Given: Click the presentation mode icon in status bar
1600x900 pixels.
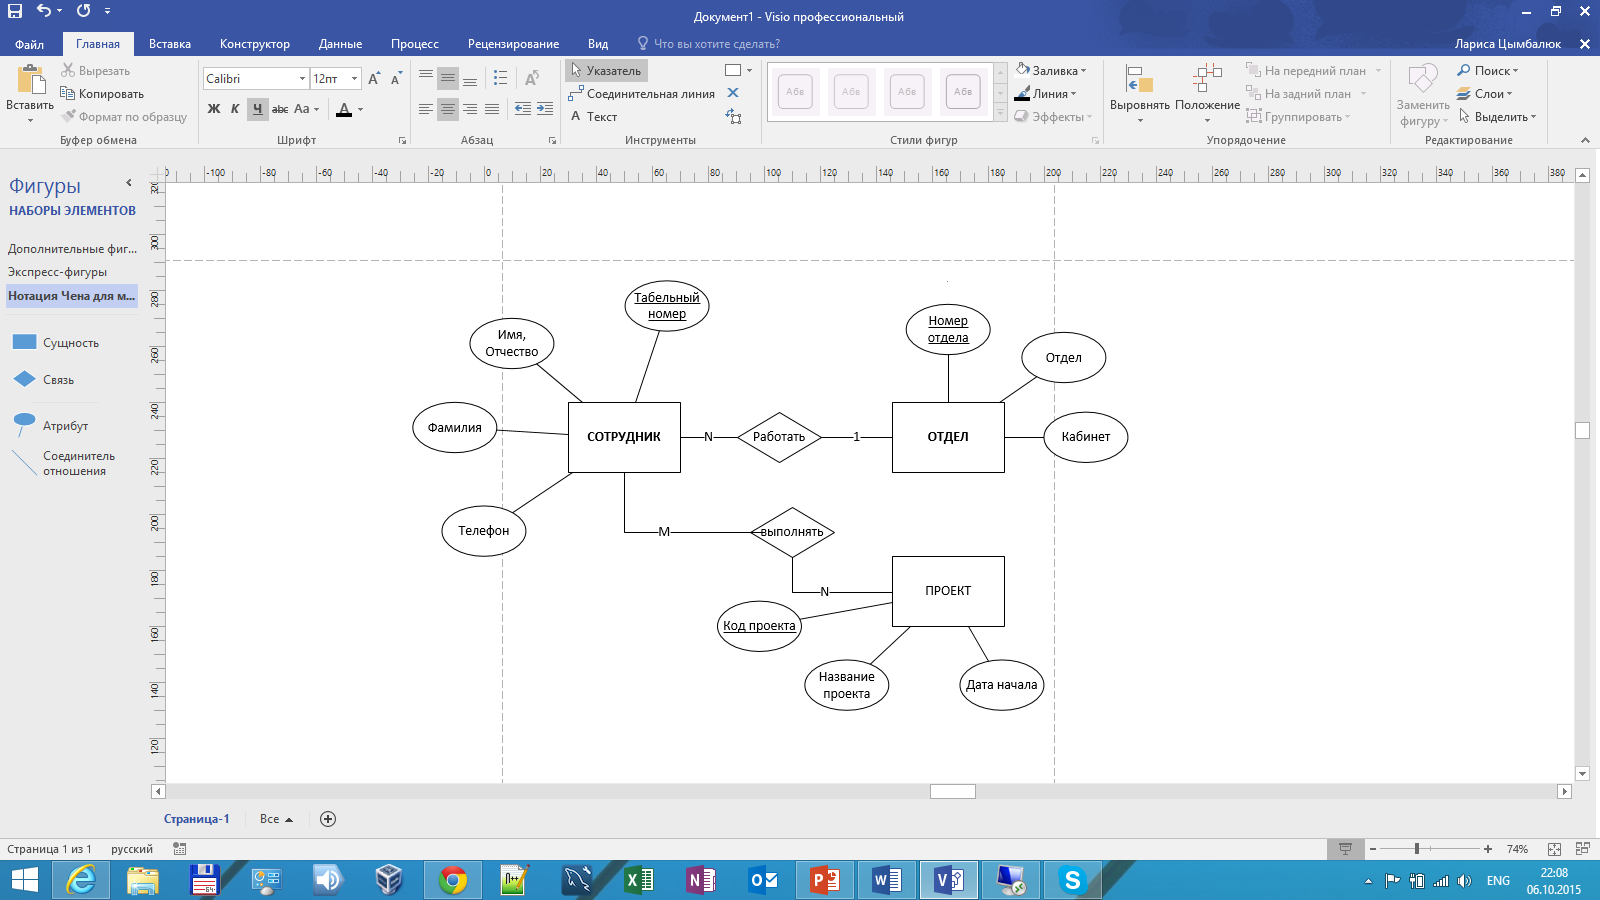Looking at the screenshot, I should [x=1345, y=849].
